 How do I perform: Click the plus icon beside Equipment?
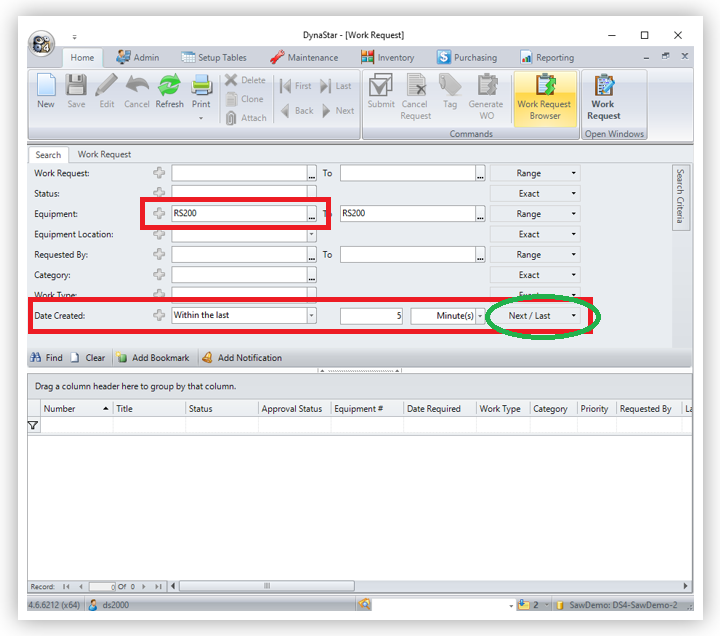[x=159, y=214]
